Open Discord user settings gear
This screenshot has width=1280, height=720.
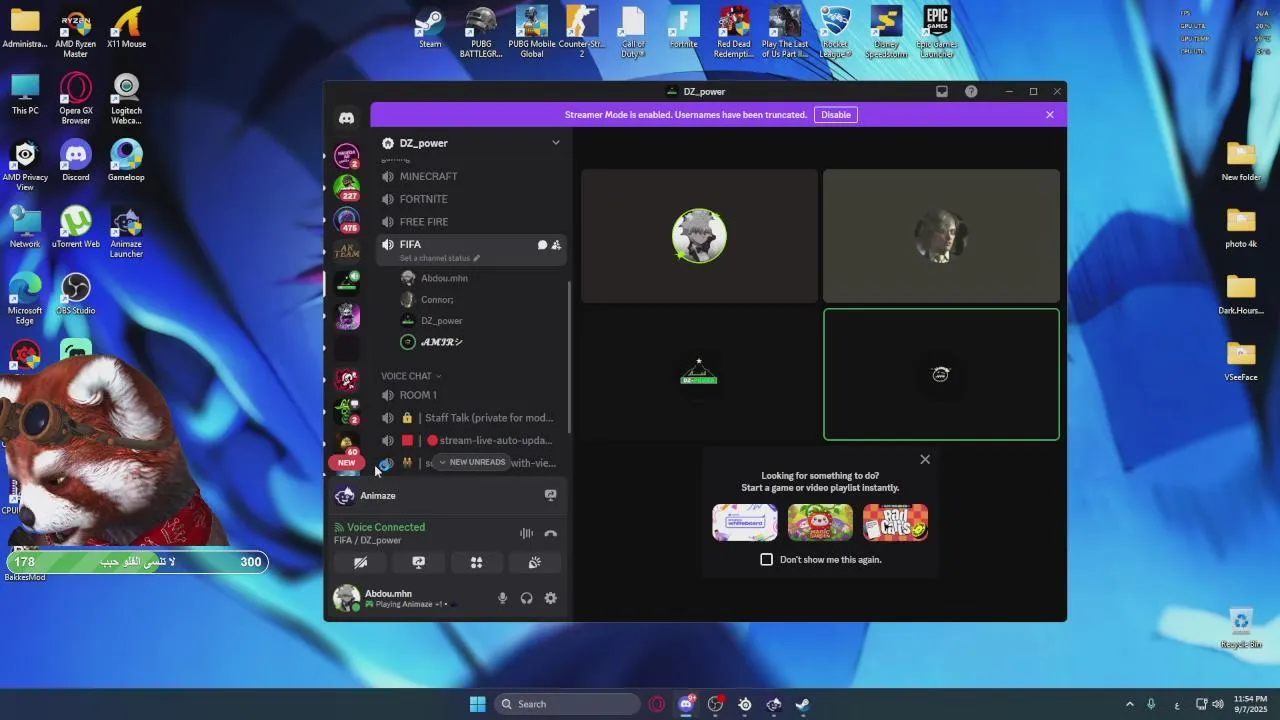[551, 598]
